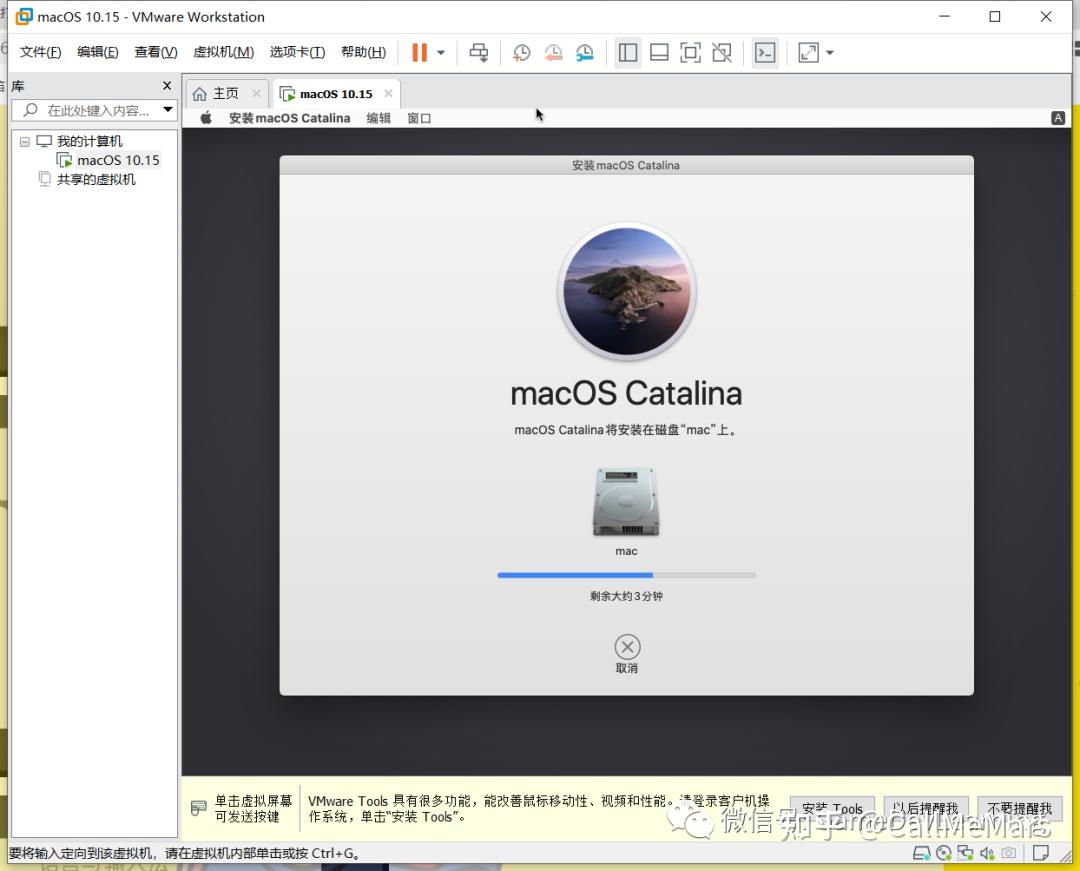Close the macOS 10.15 tab

(x=388, y=93)
